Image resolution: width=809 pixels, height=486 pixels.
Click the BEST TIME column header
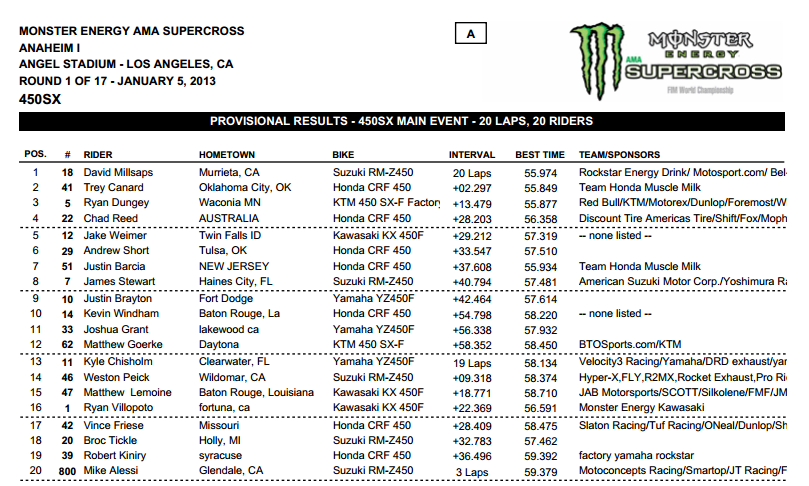pos(540,155)
